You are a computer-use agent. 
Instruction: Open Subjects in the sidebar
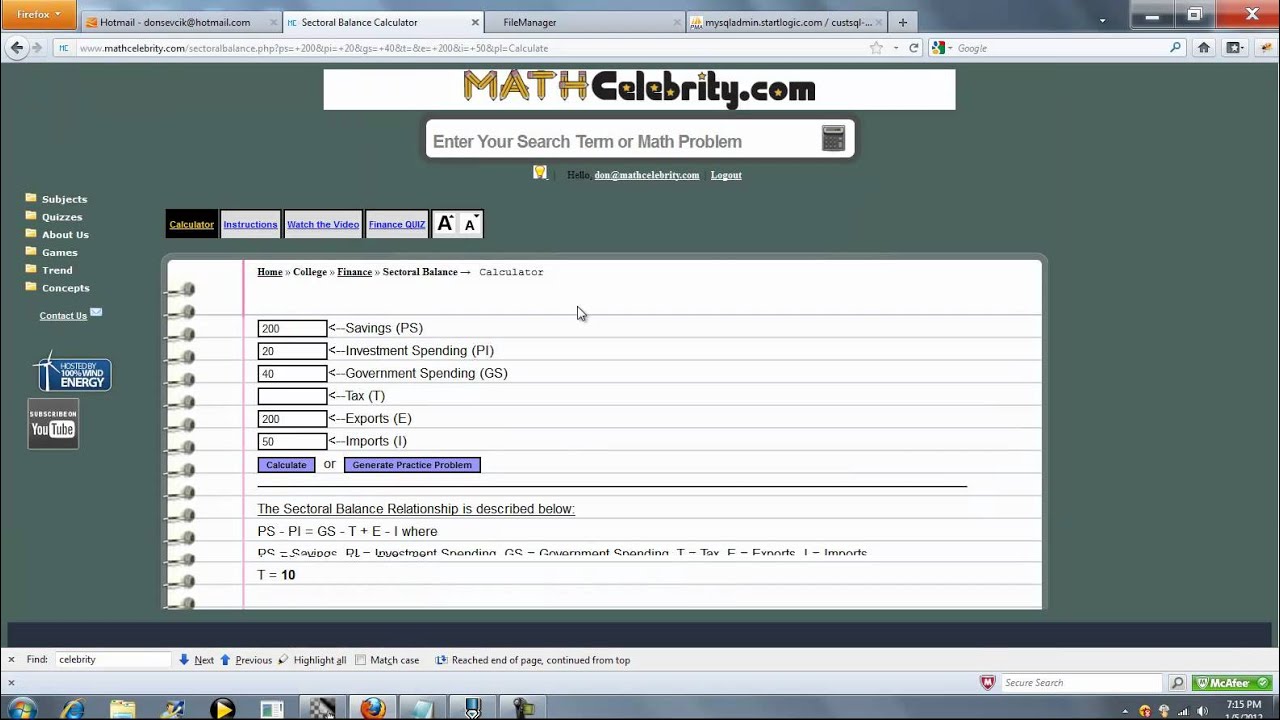tap(64, 199)
